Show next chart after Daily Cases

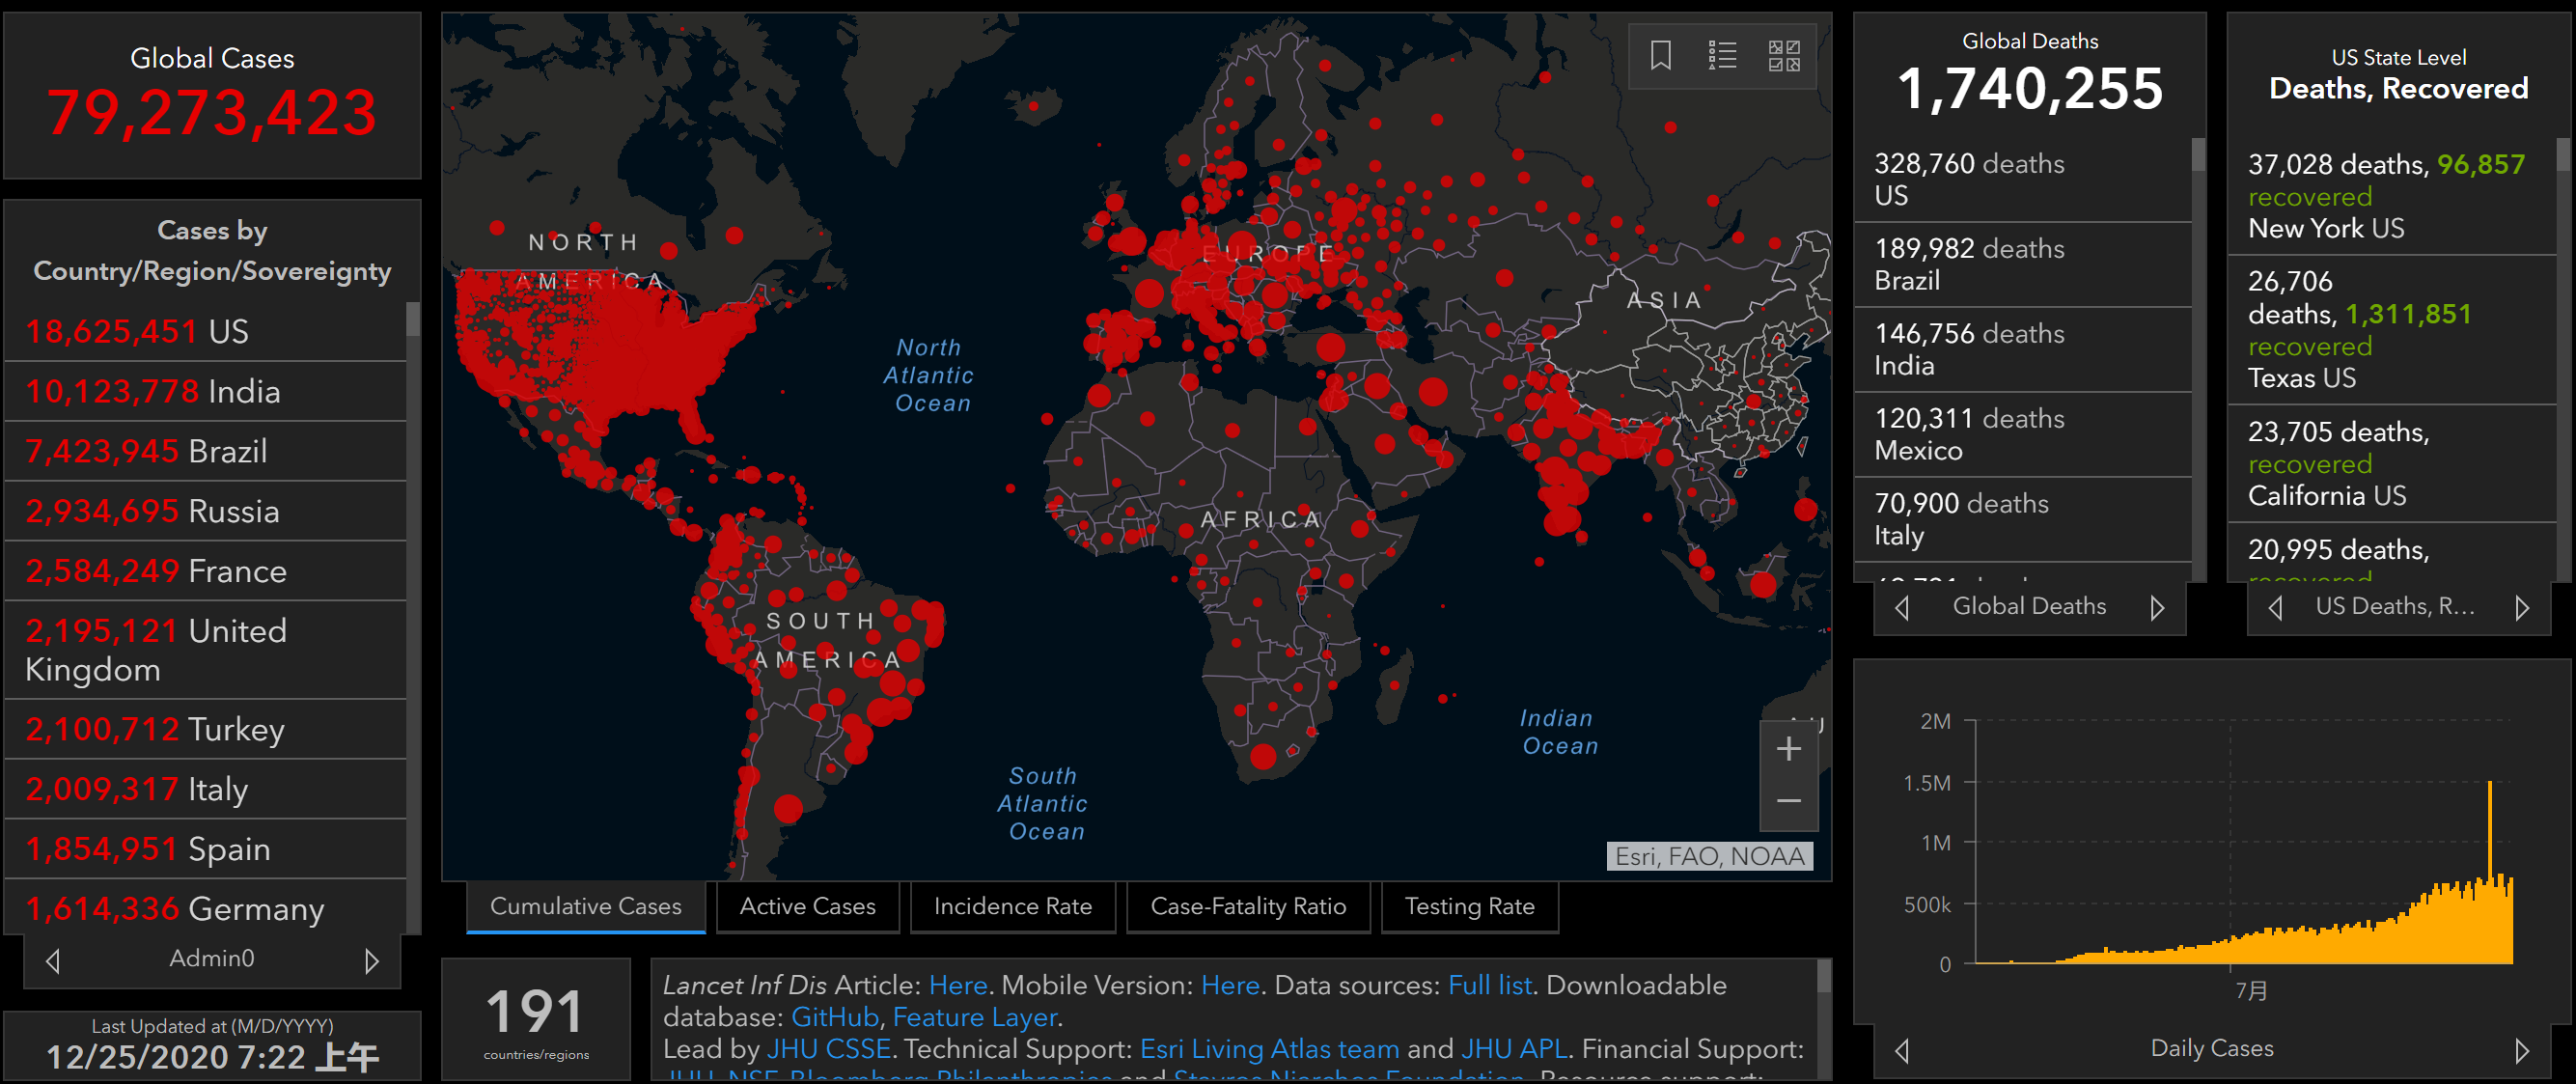(x=2521, y=1050)
